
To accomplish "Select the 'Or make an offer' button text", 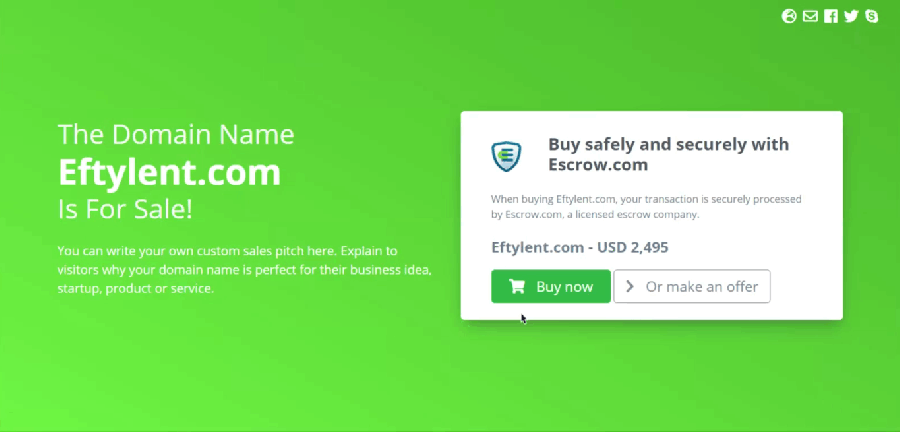I will pos(702,287).
